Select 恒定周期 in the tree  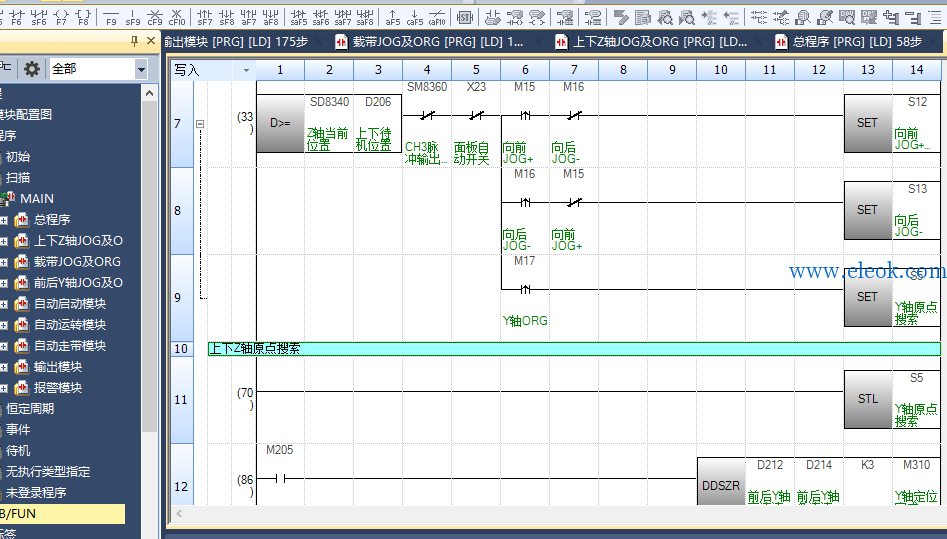coord(30,409)
